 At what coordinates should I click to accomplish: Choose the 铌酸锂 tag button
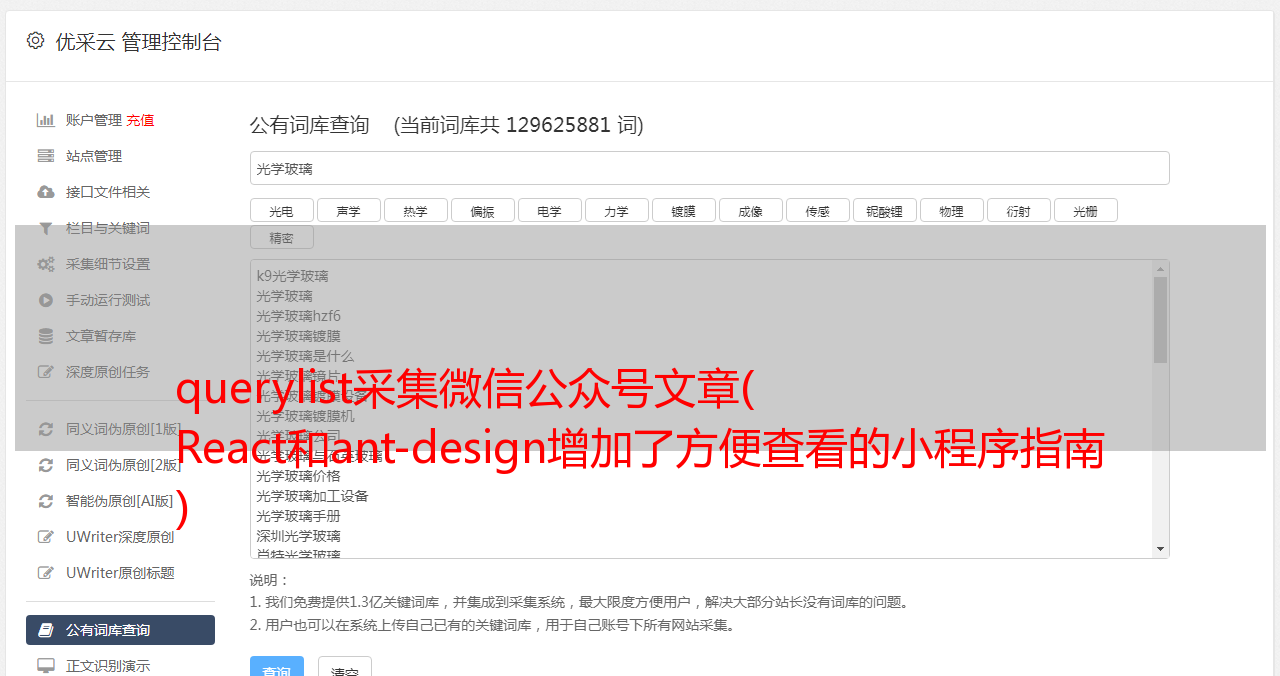[884, 210]
